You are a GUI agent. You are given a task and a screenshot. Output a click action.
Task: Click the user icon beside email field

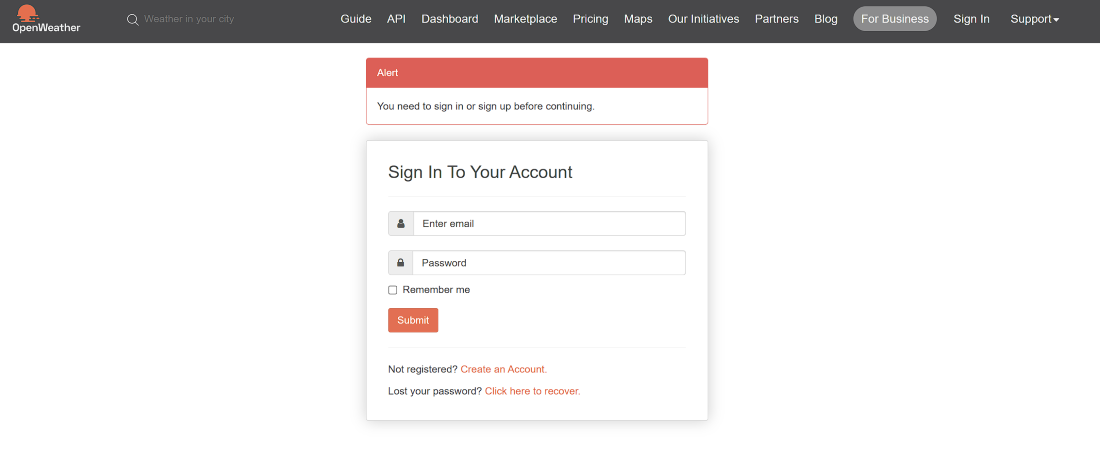(x=401, y=224)
